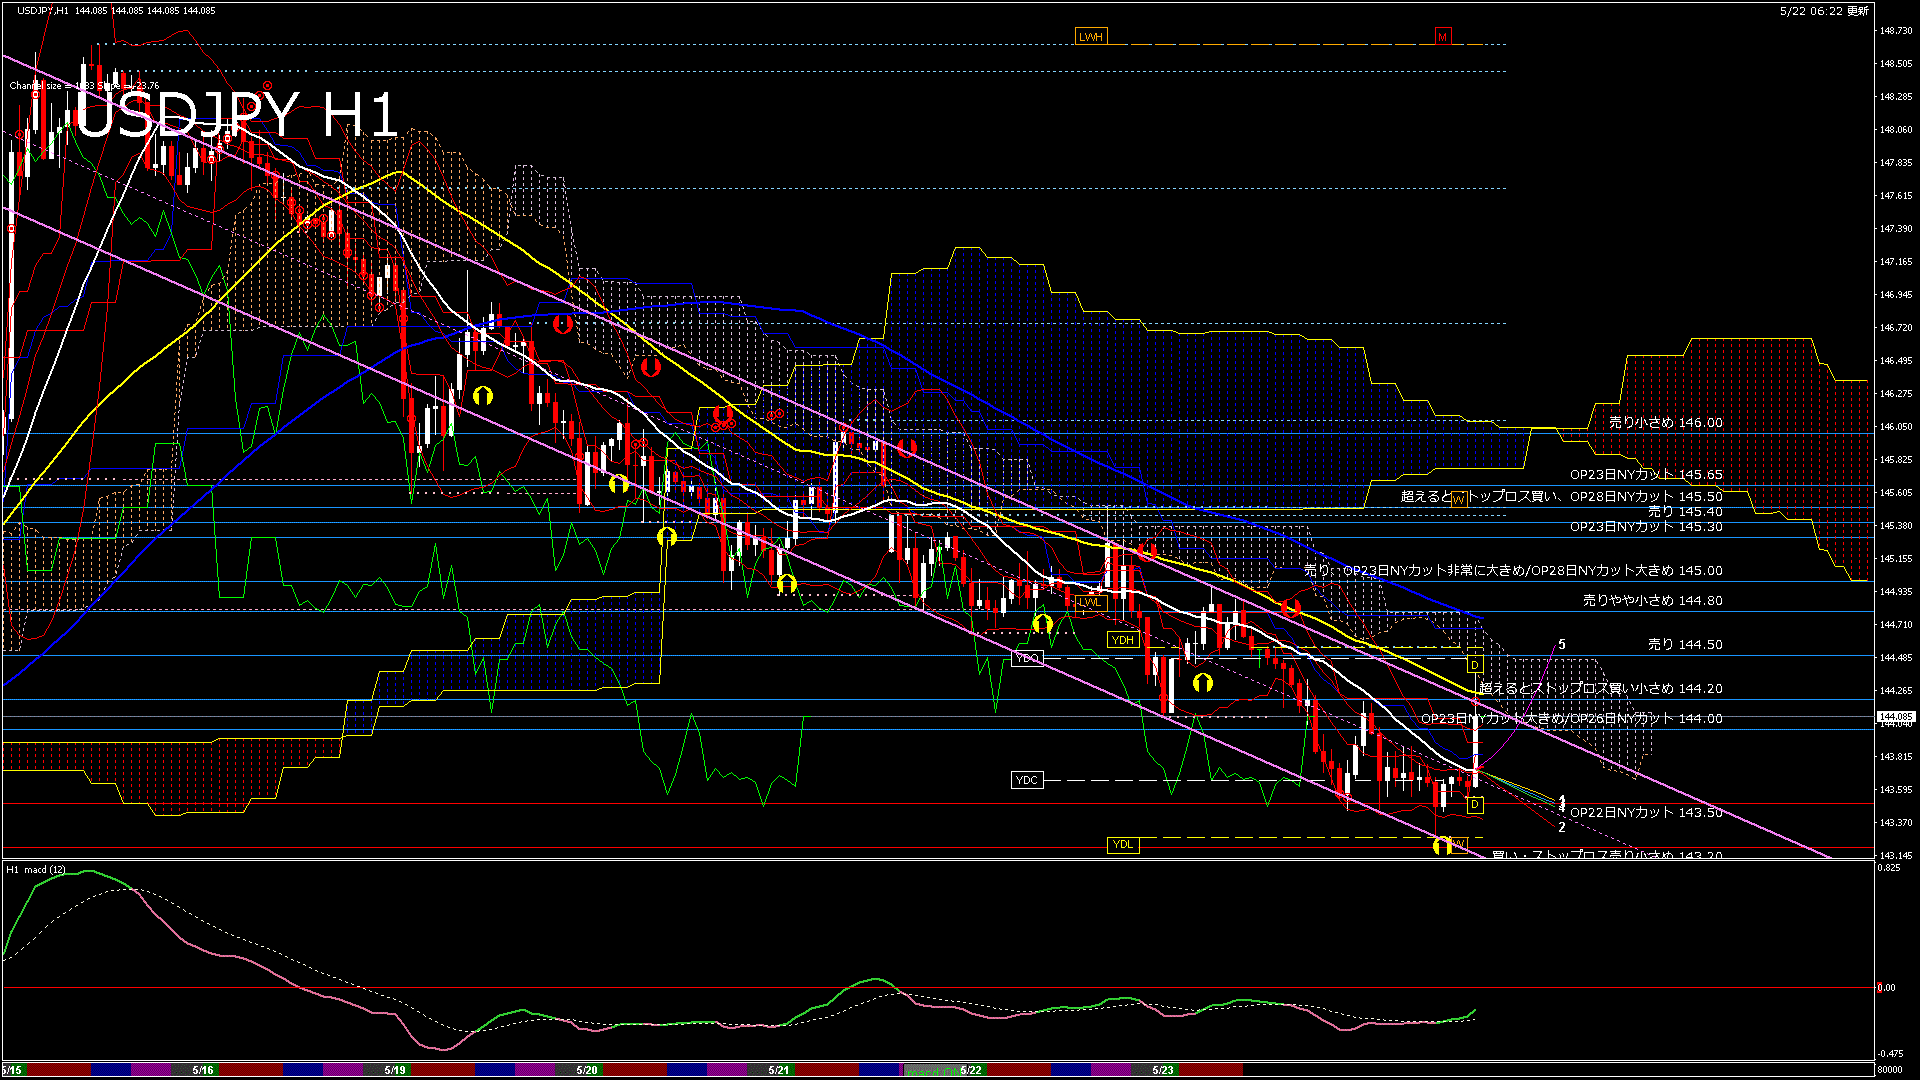Click the OP22日NYカット 143.50 label
Image resolution: width=1920 pixels, height=1080 pixels.
pyautogui.click(x=1646, y=813)
